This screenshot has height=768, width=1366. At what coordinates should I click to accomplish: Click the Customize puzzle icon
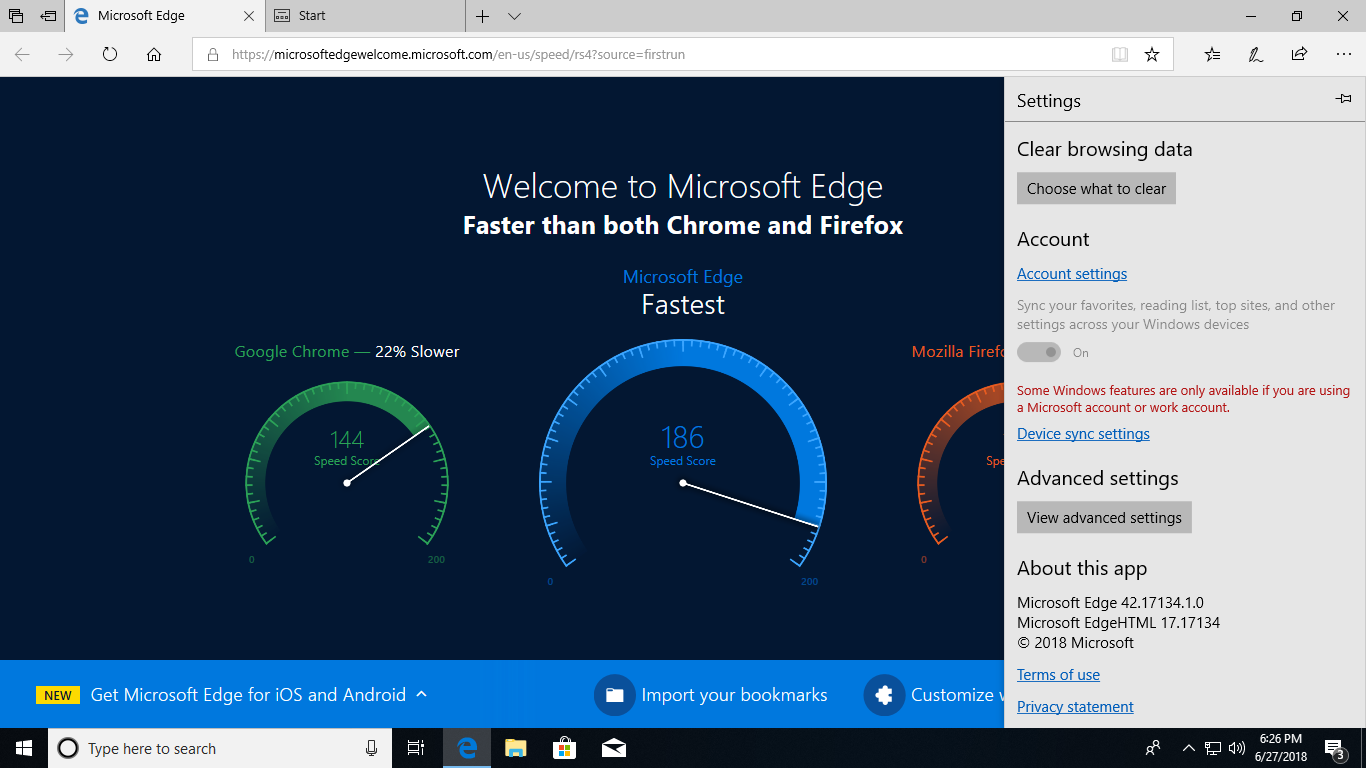(884, 695)
